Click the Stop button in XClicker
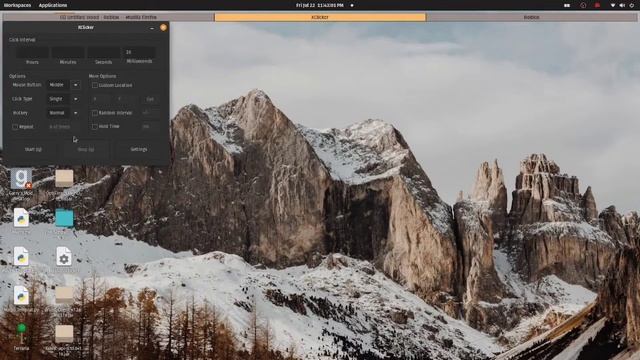640x360 pixels. click(x=86, y=149)
